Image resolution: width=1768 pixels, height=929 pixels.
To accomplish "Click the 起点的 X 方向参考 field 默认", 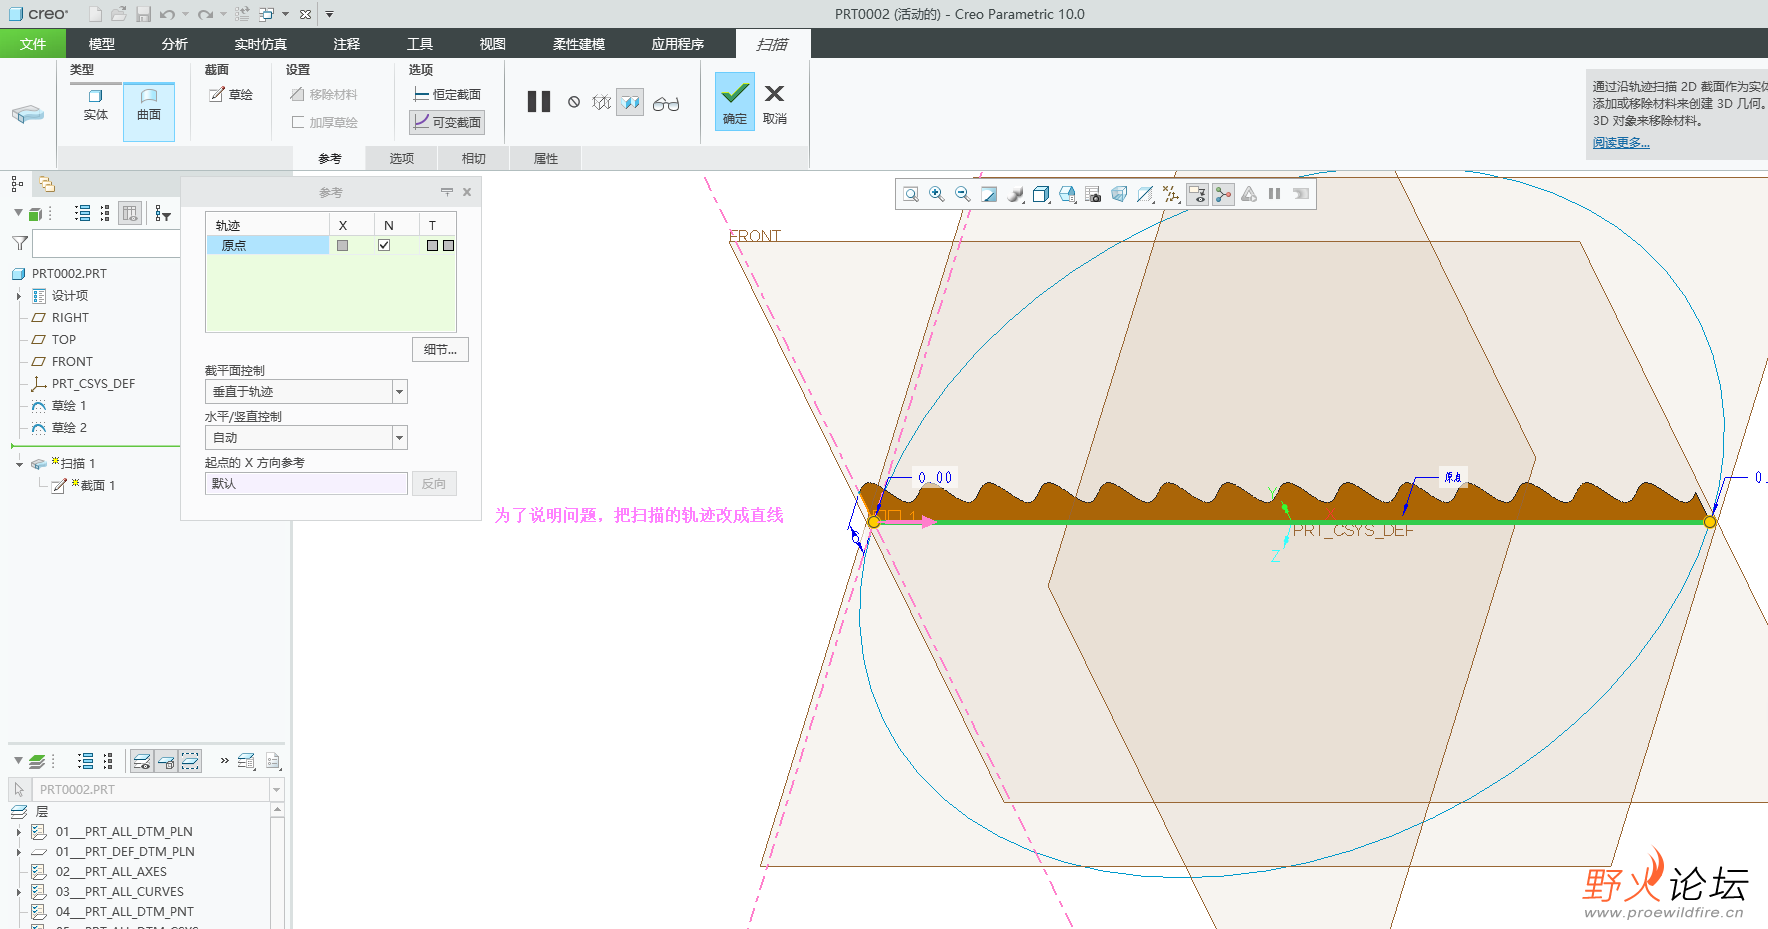I will tap(306, 483).
